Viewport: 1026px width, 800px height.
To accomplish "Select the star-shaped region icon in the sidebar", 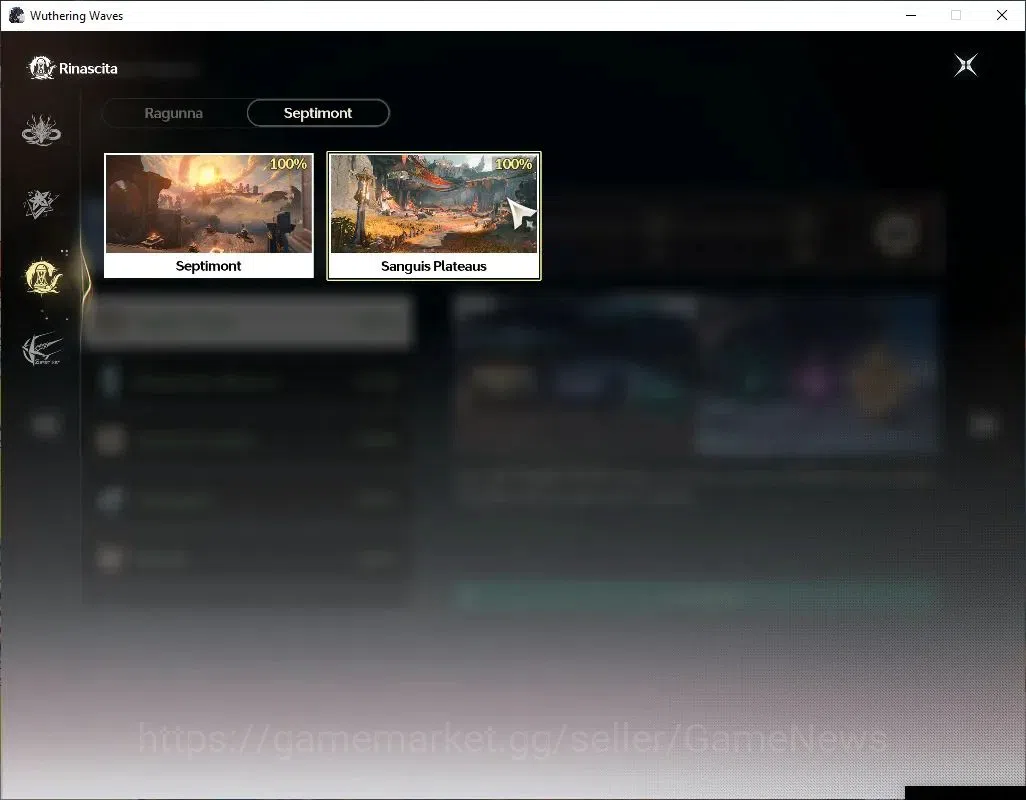I will [x=41, y=204].
